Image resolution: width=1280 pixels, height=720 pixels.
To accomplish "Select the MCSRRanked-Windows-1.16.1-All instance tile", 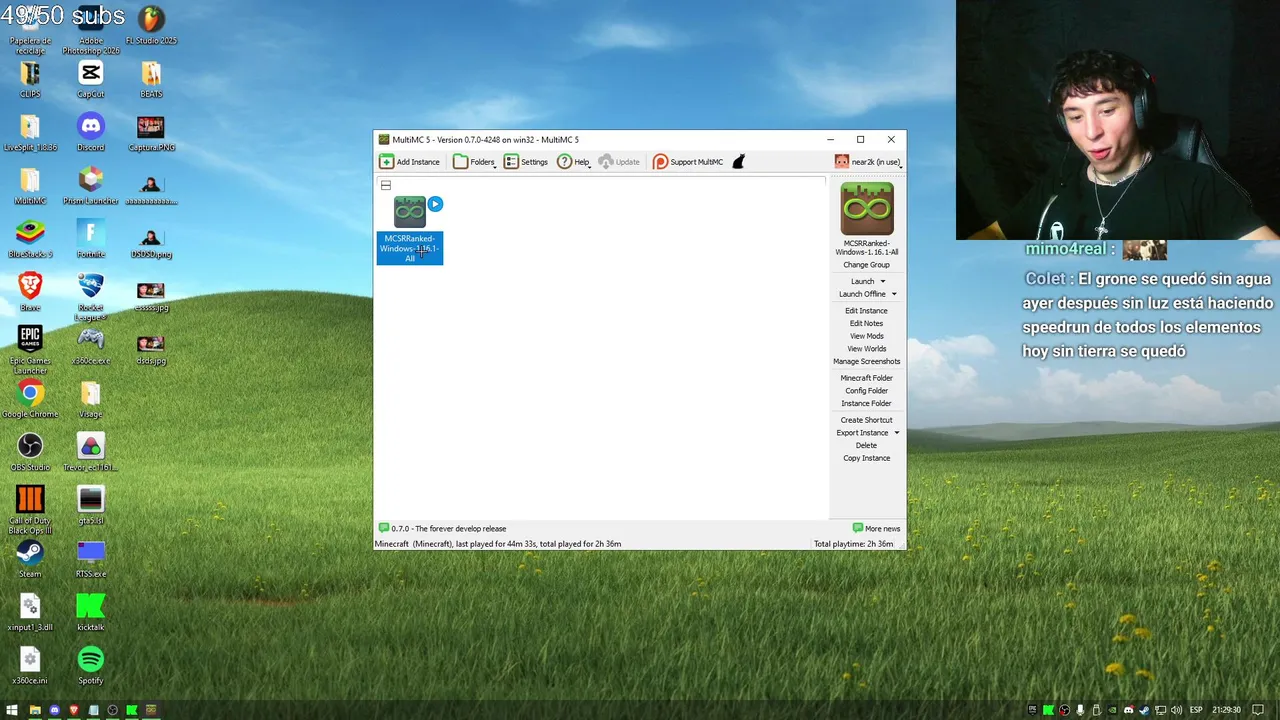I will 410,230.
